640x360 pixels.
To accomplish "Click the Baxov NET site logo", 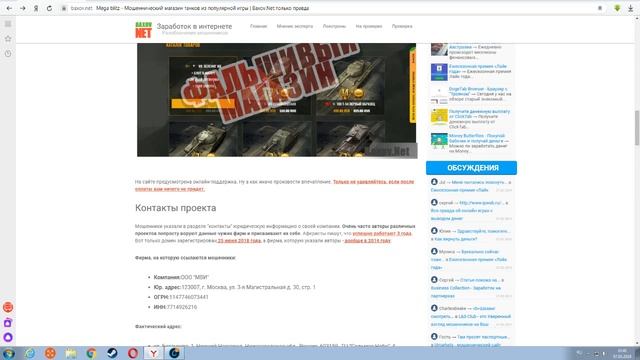I will (x=143, y=30).
